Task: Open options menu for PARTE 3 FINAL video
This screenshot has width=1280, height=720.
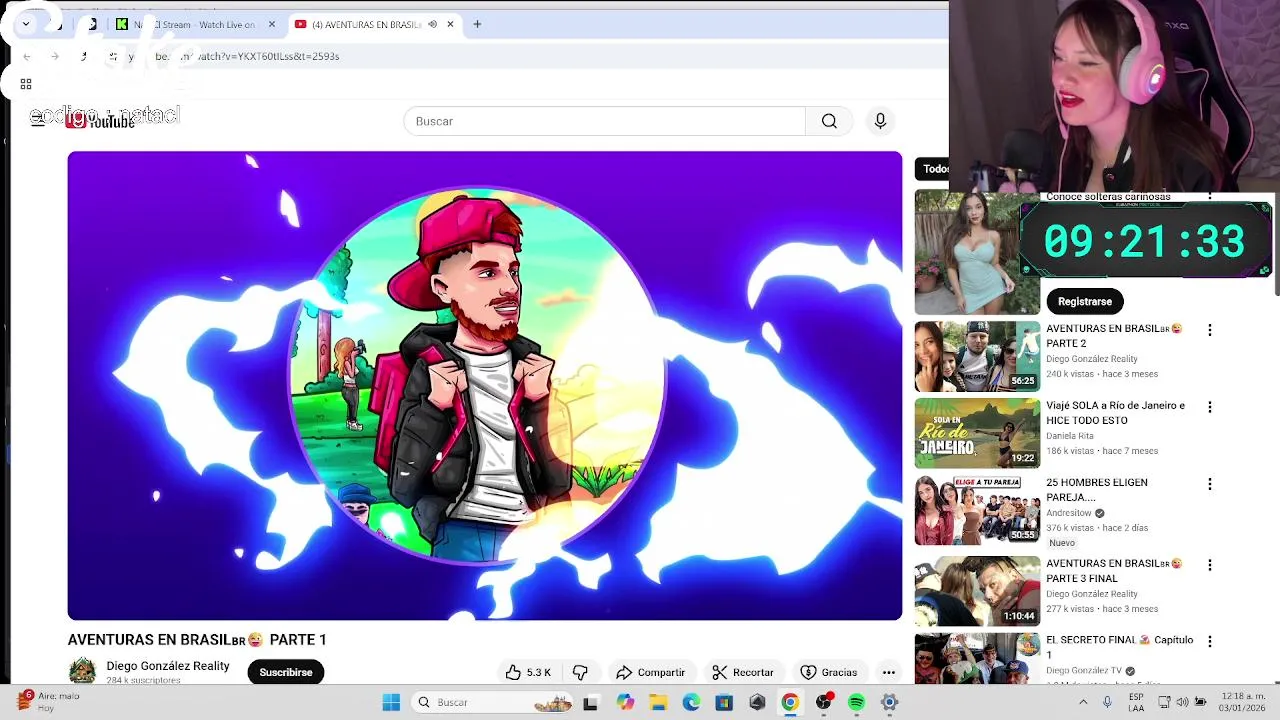Action: pyautogui.click(x=1210, y=565)
